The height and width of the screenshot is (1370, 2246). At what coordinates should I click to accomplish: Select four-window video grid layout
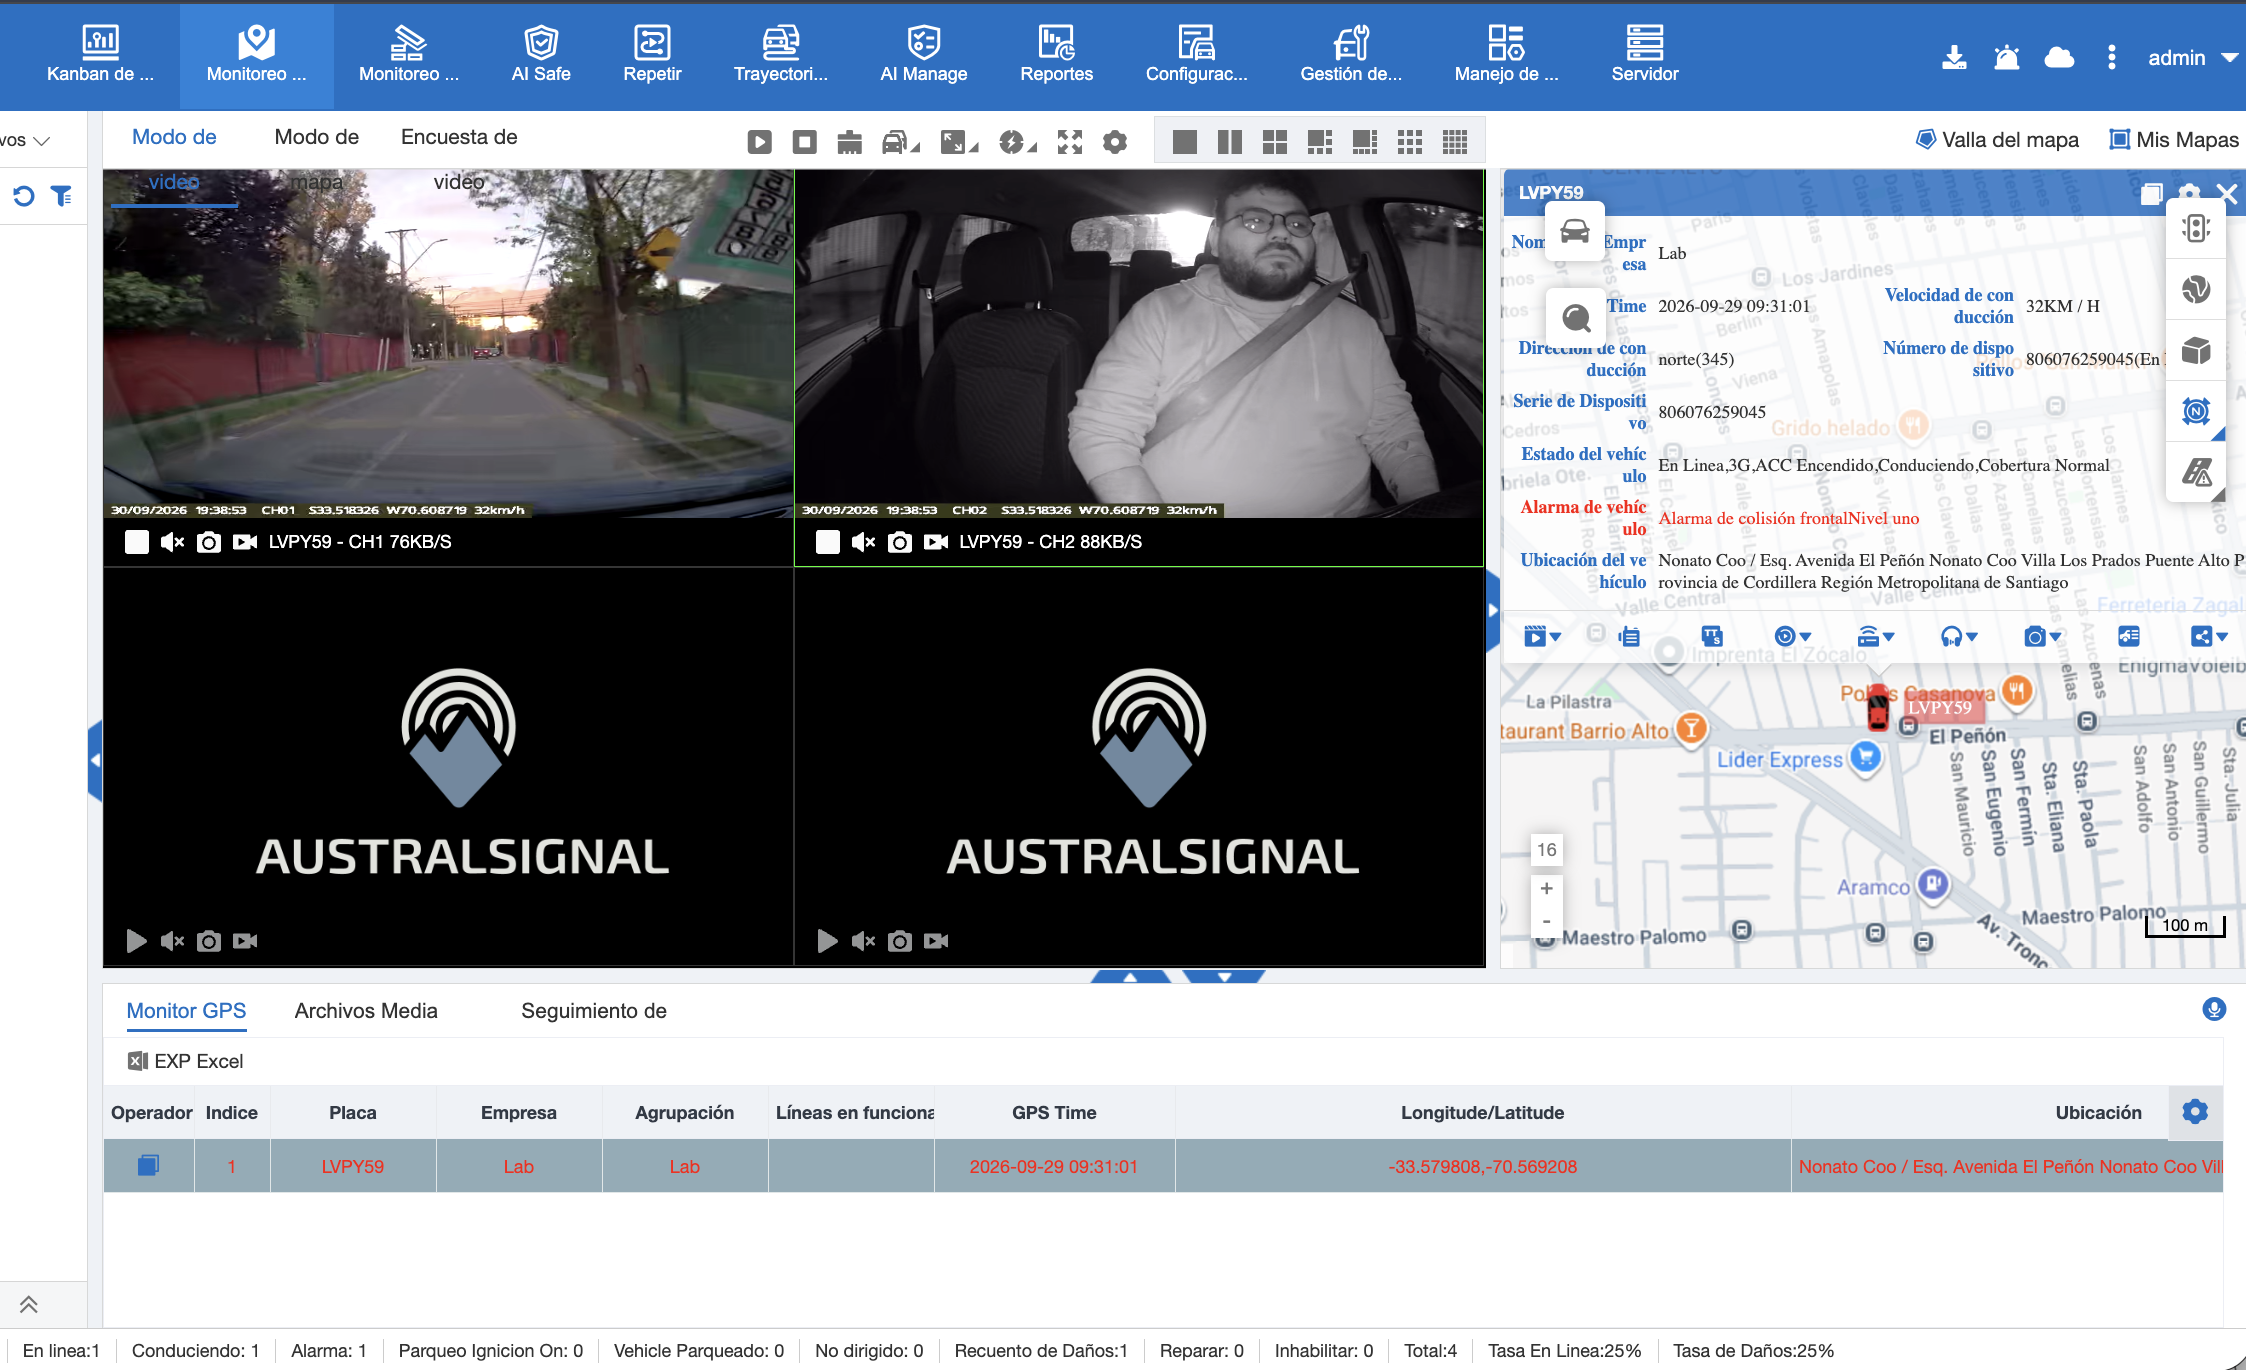pos(1274,142)
